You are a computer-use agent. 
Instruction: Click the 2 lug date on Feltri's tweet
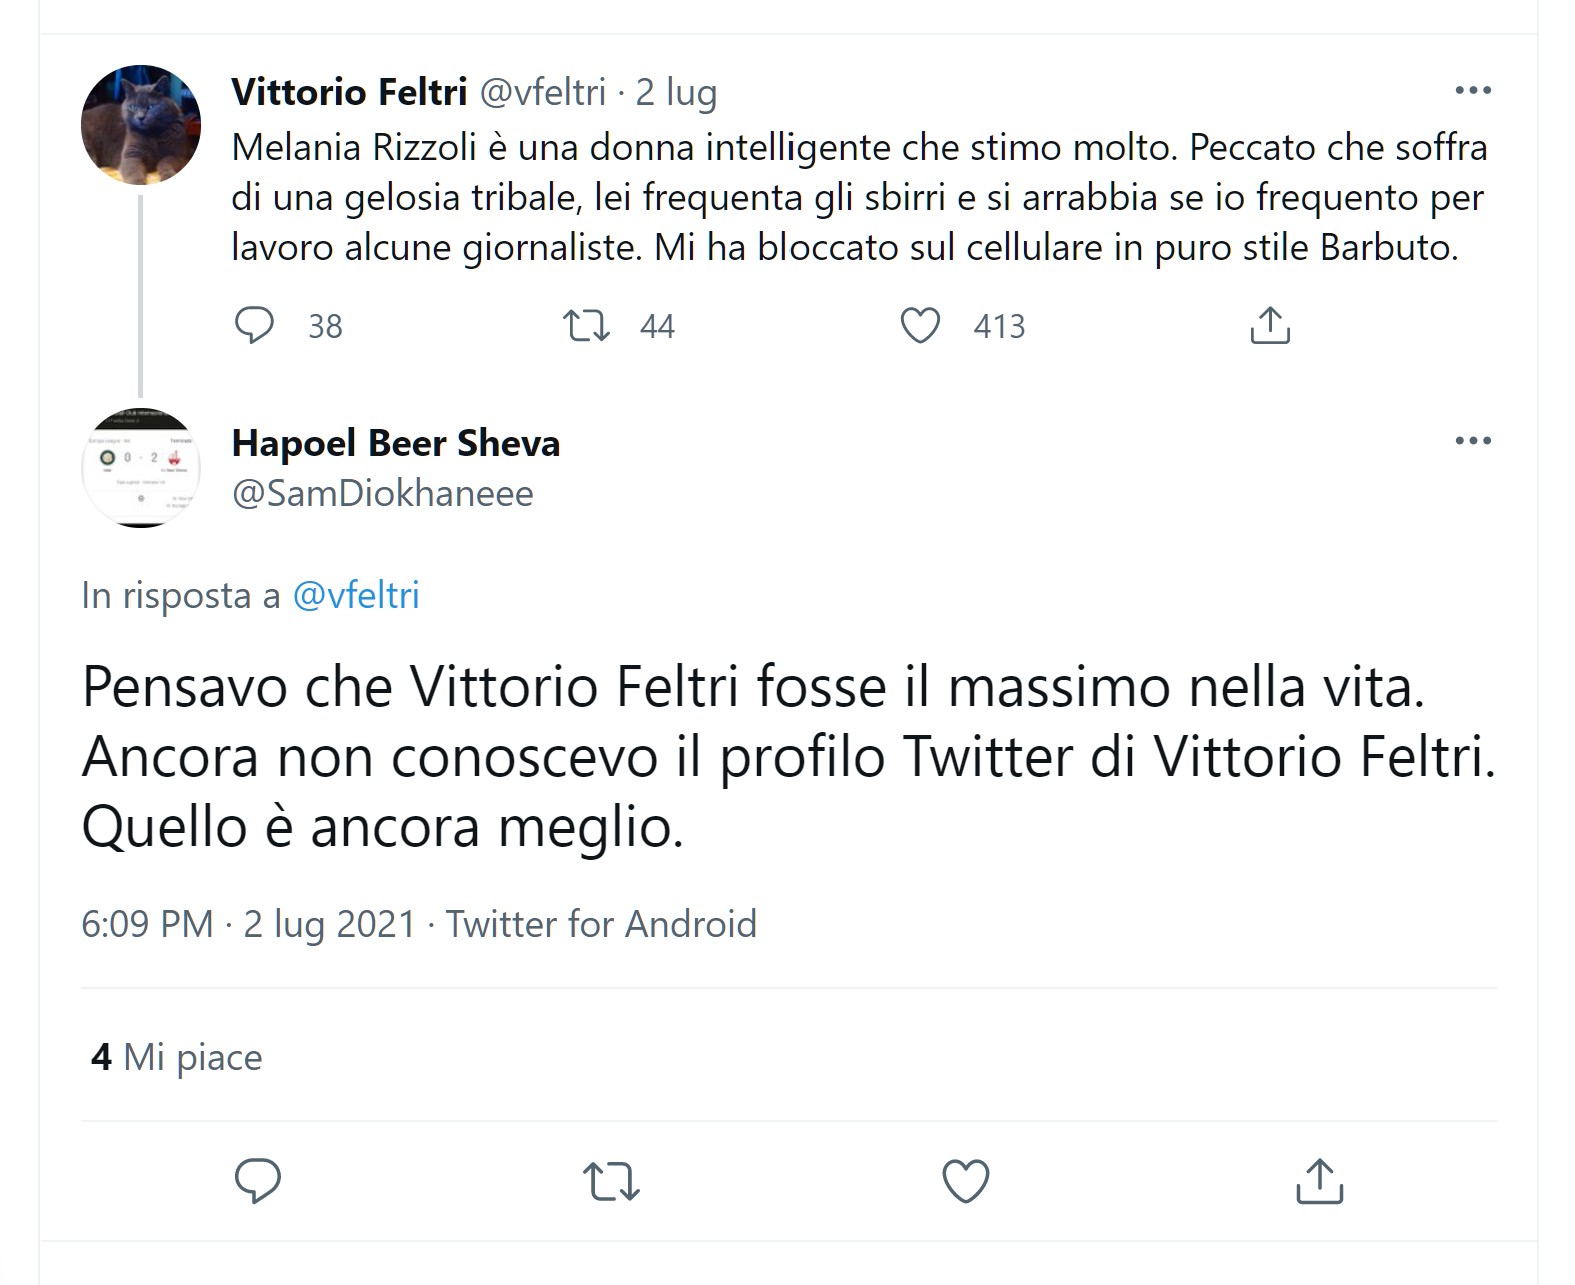(x=676, y=92)
